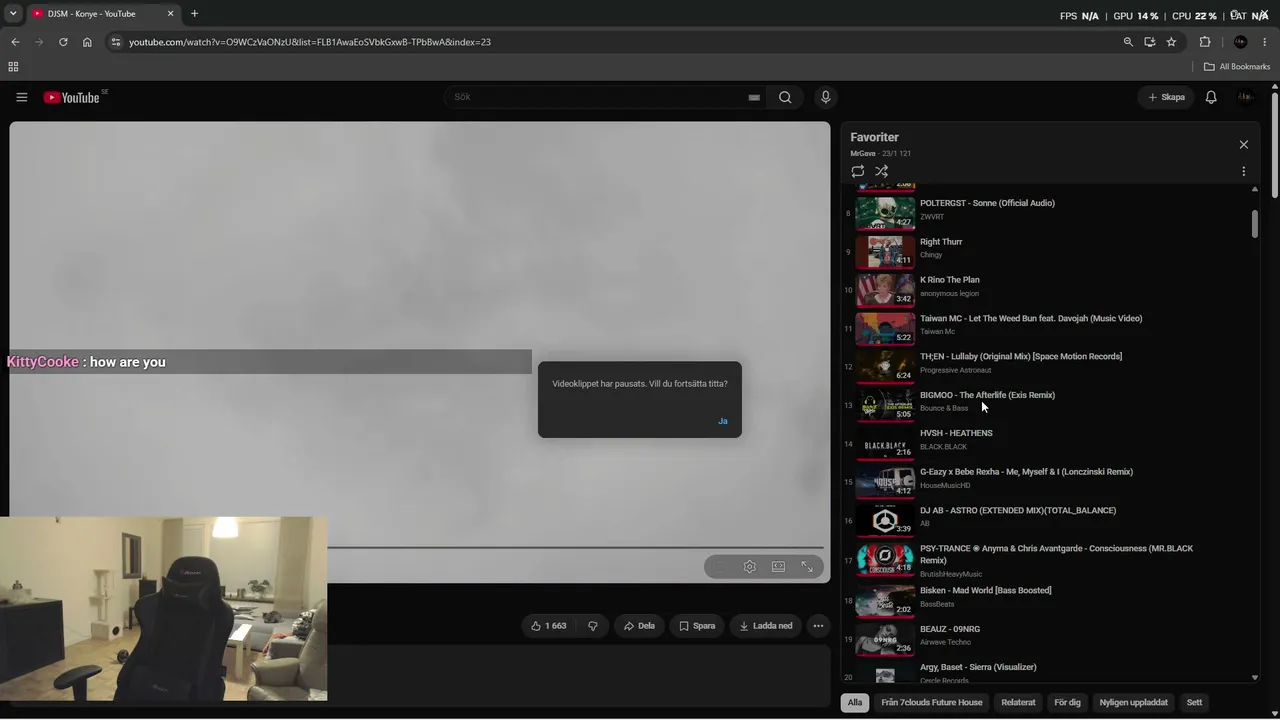The height and width of the screenshot is (720, 1280).
Task: Share video using Dela button
Action: pos(639,626)
